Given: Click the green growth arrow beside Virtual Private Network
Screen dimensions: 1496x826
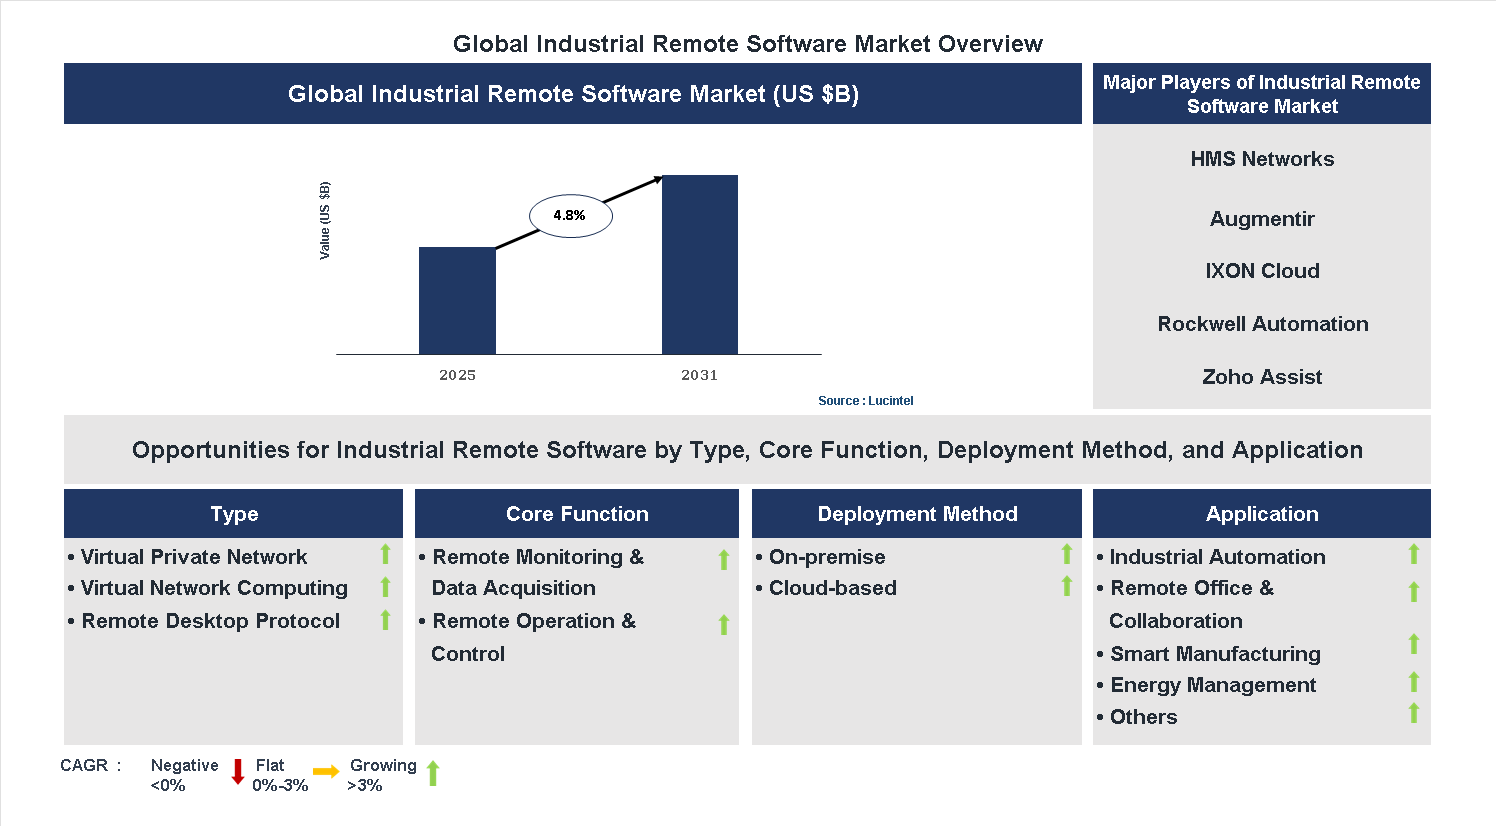Looking at the screenshot, I should click(386, 553).
